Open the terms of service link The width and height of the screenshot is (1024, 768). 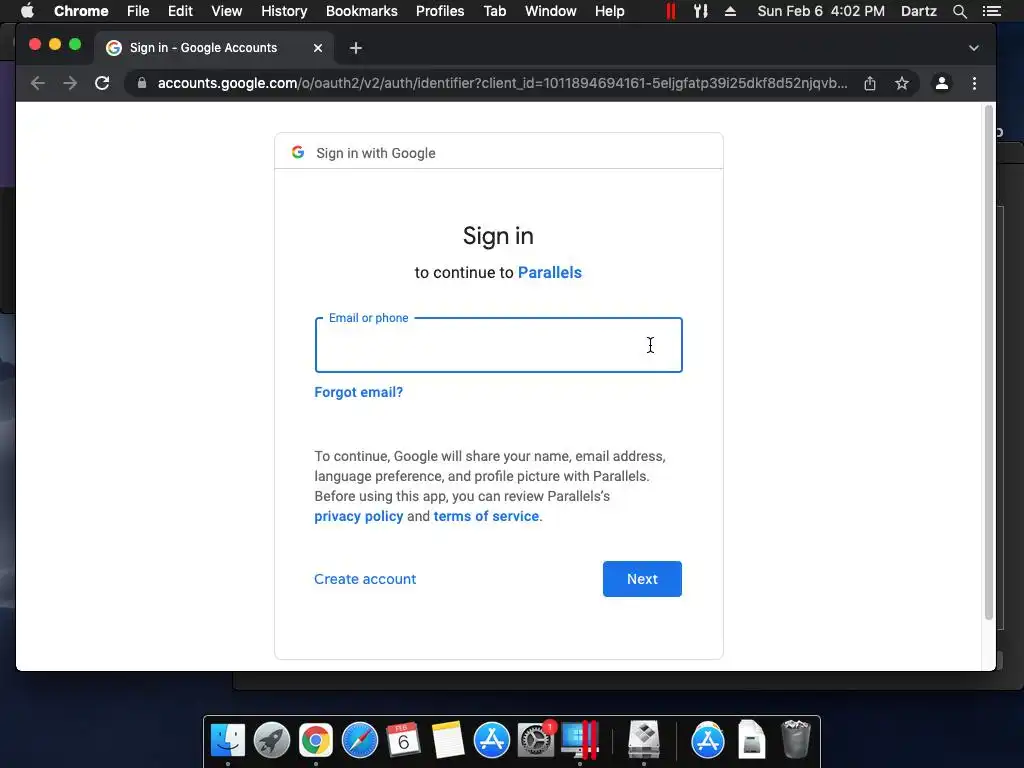[x=487, y=516]
